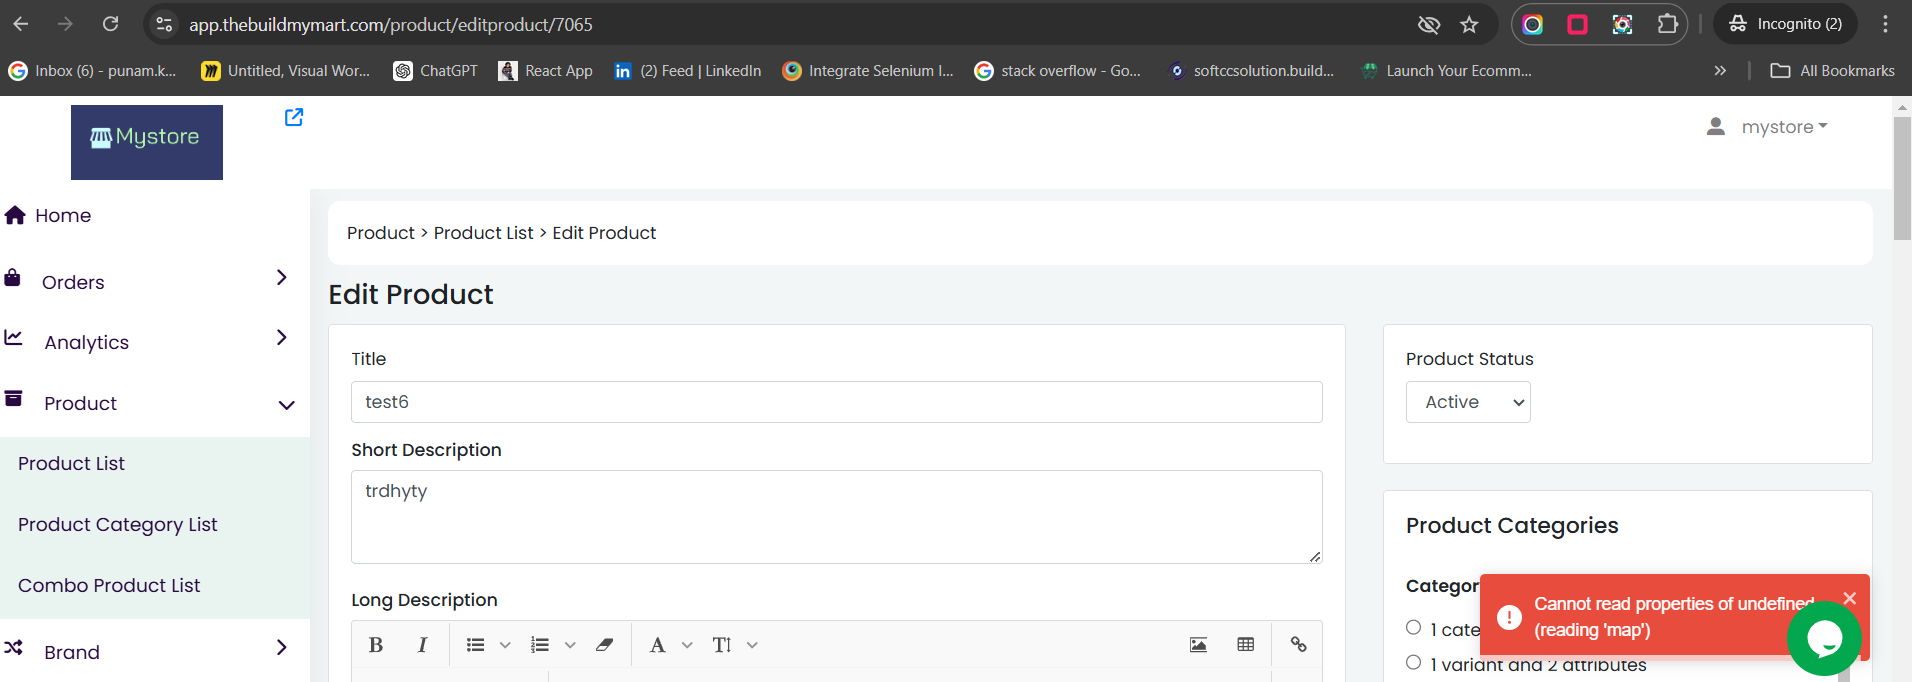Open Product List submenu item
1912x682 pixels.
[71, 463]
